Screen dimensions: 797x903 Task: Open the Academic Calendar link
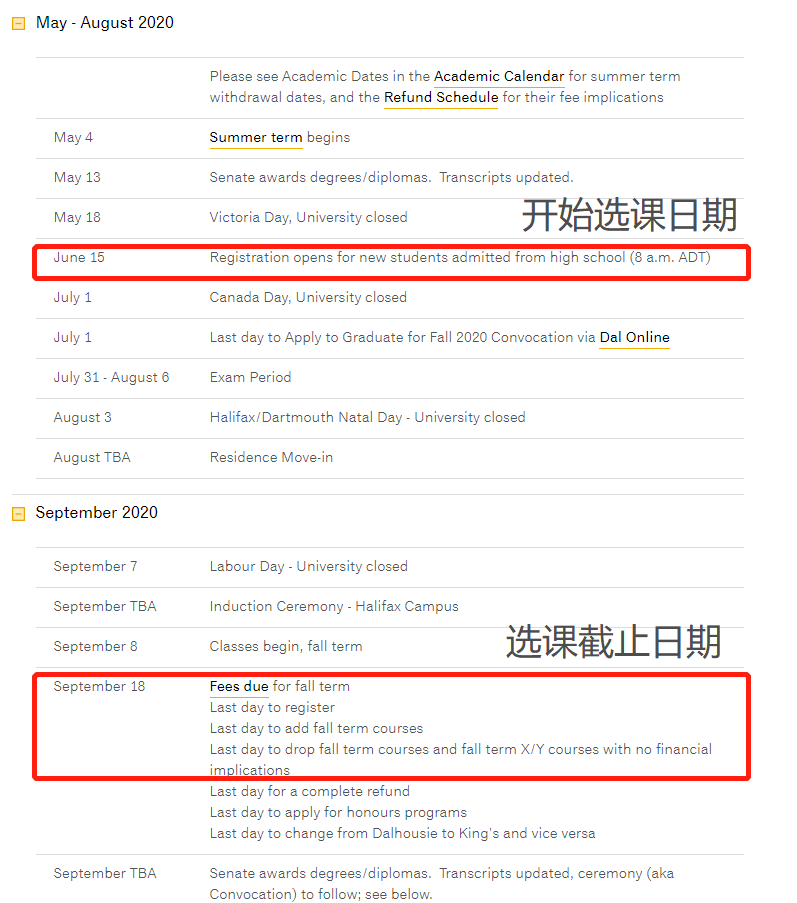498,77
